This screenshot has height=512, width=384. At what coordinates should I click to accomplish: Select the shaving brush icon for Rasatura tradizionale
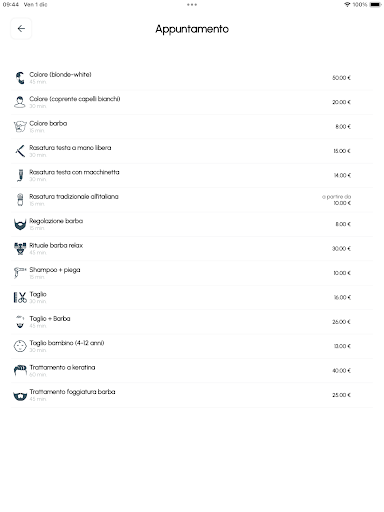coord(20,200)
